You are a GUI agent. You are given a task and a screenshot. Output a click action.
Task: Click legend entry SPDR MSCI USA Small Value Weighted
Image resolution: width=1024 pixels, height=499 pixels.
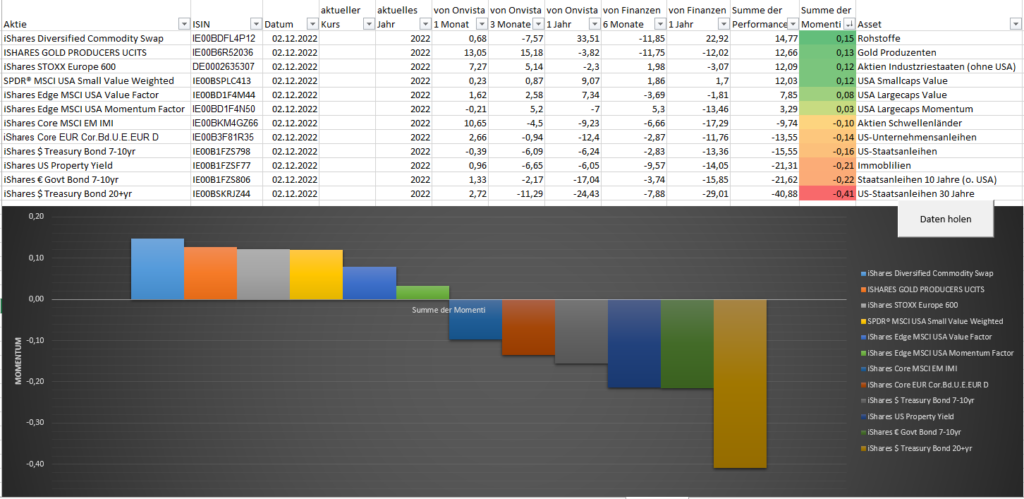(932, 321)
